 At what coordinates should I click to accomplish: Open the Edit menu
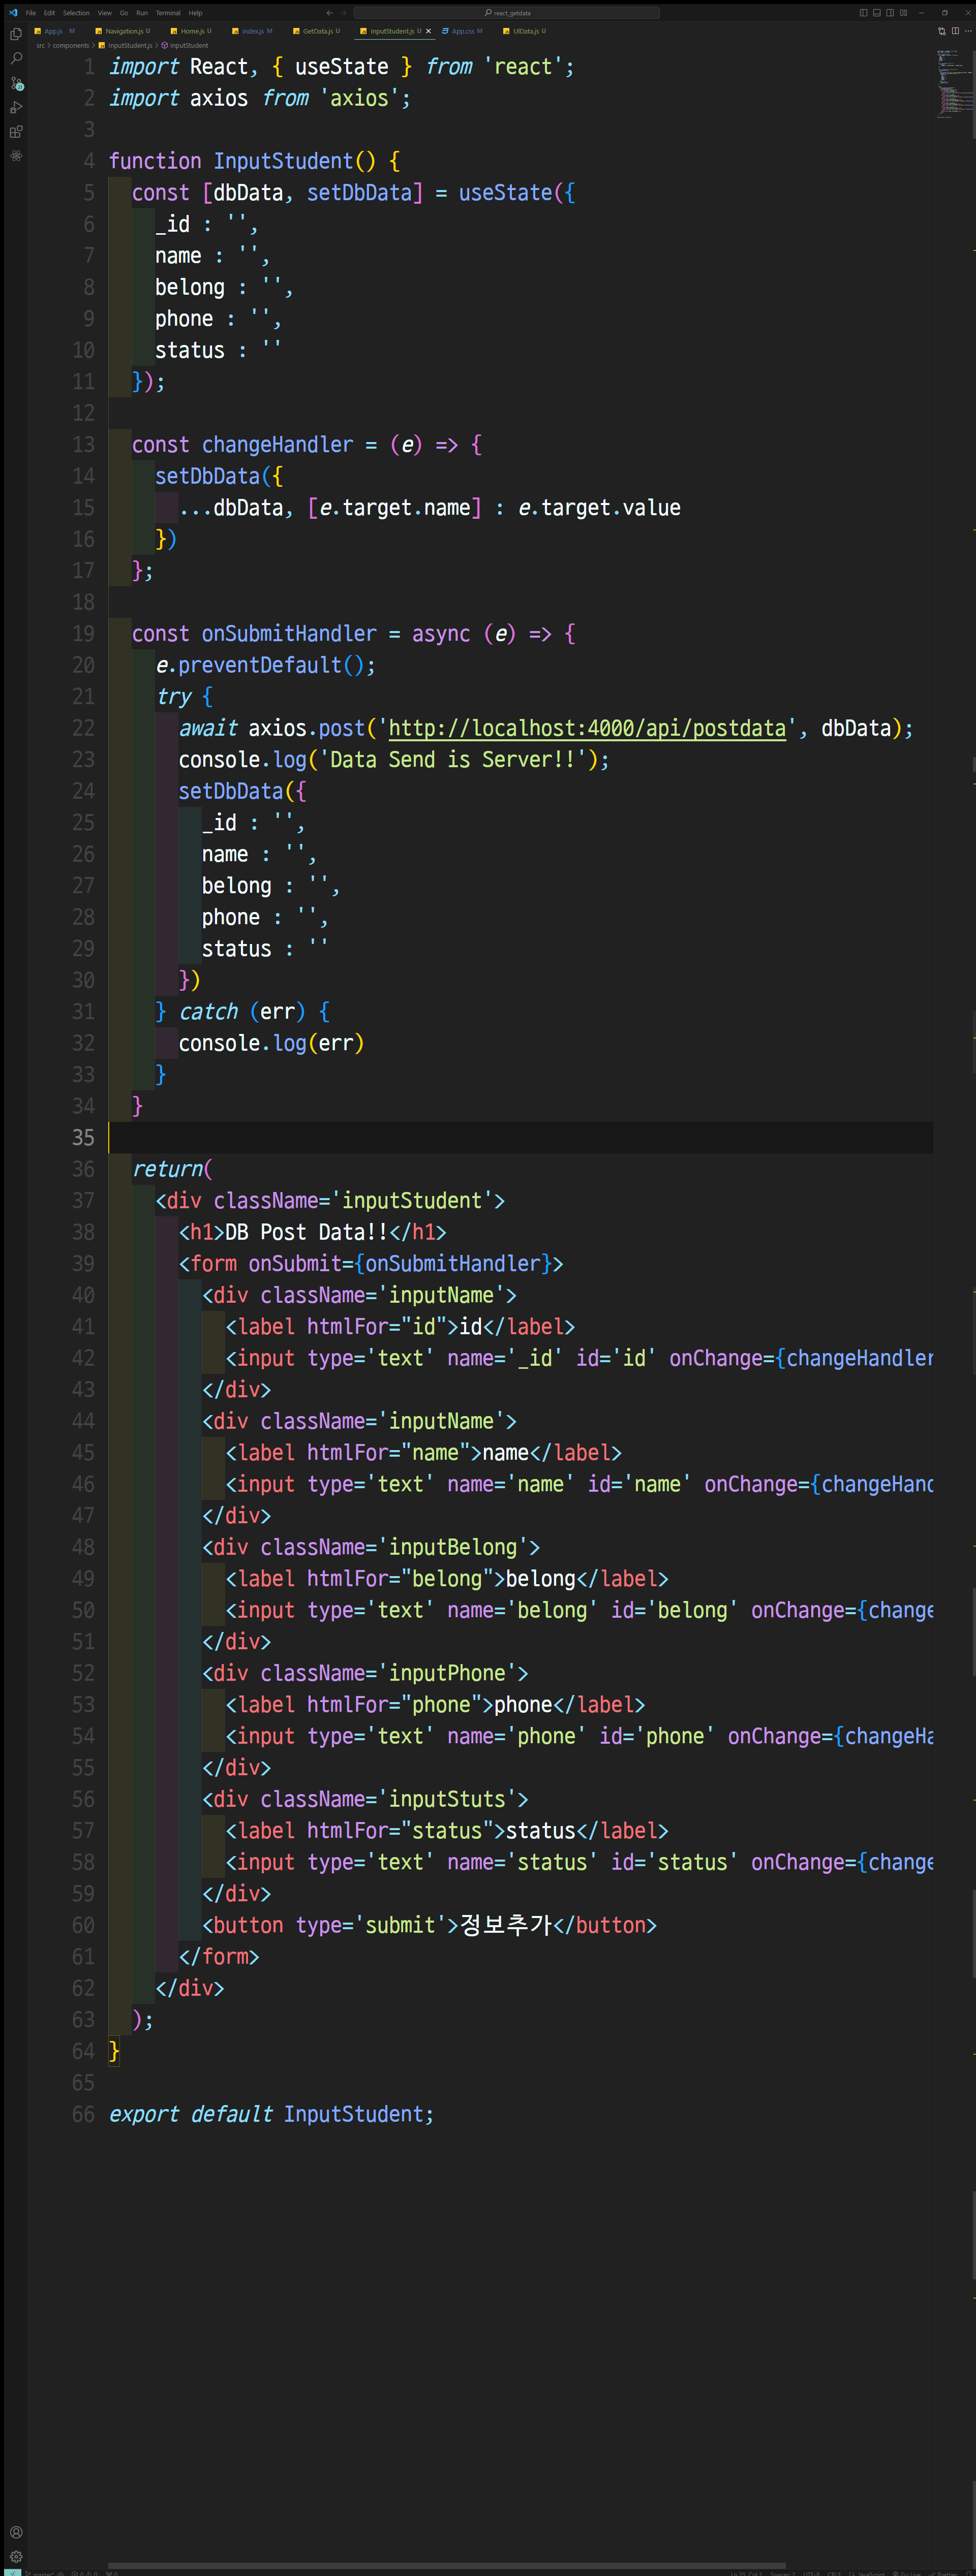[49, 13]
